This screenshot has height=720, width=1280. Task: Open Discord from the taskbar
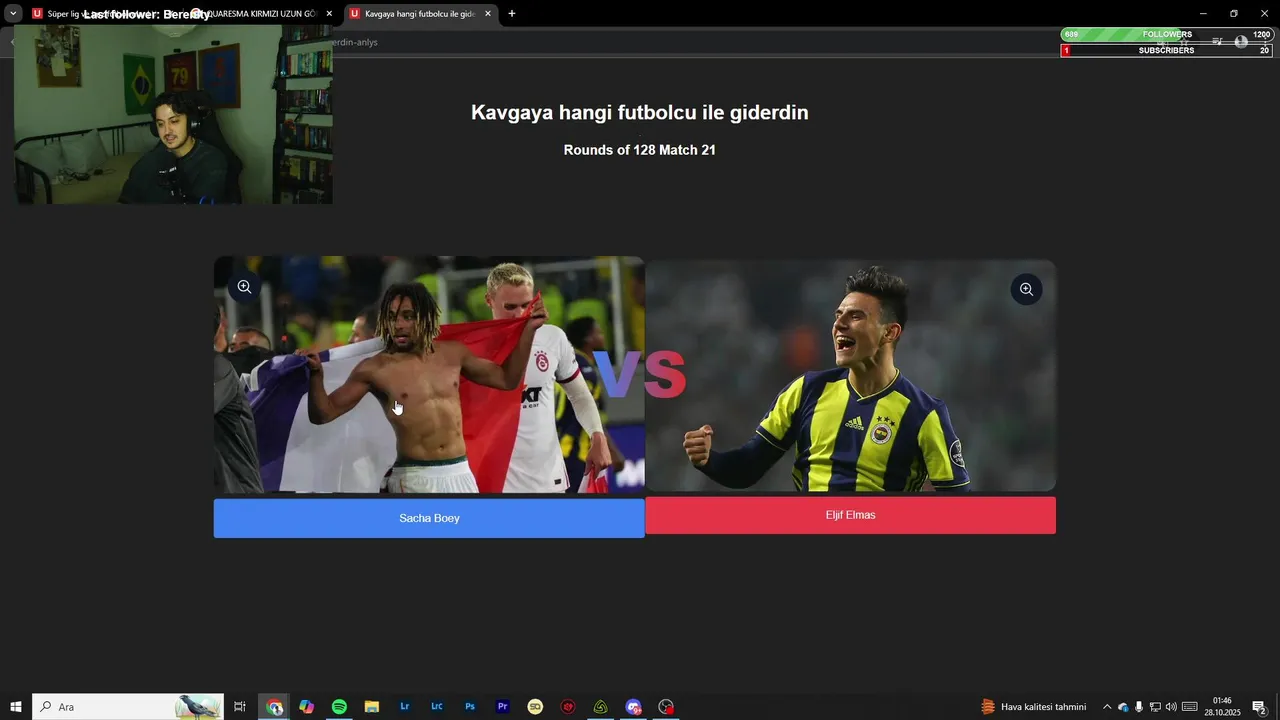pos(633,707)
